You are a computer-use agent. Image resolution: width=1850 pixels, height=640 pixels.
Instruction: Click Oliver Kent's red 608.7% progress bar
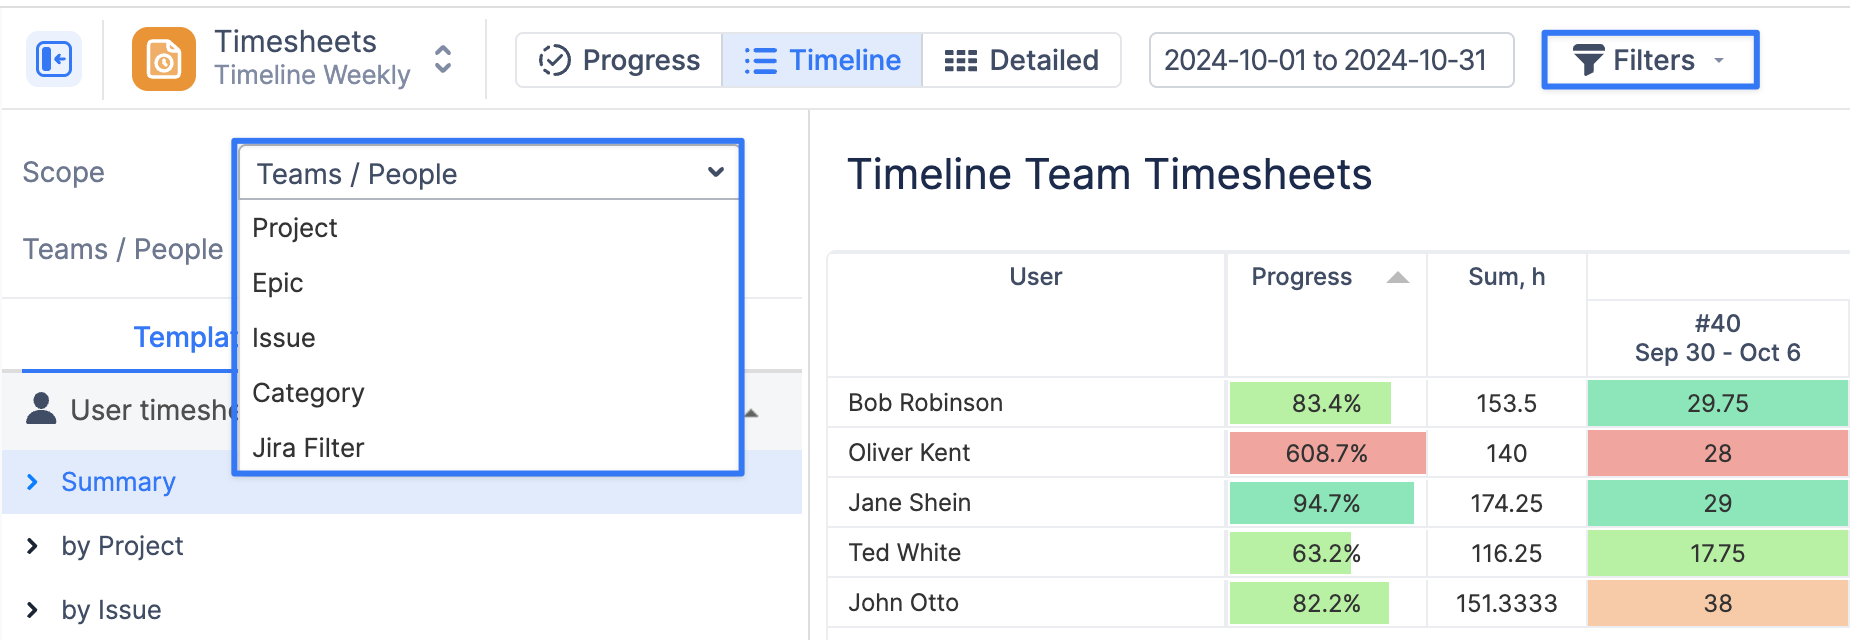(x=1326, y=453)
